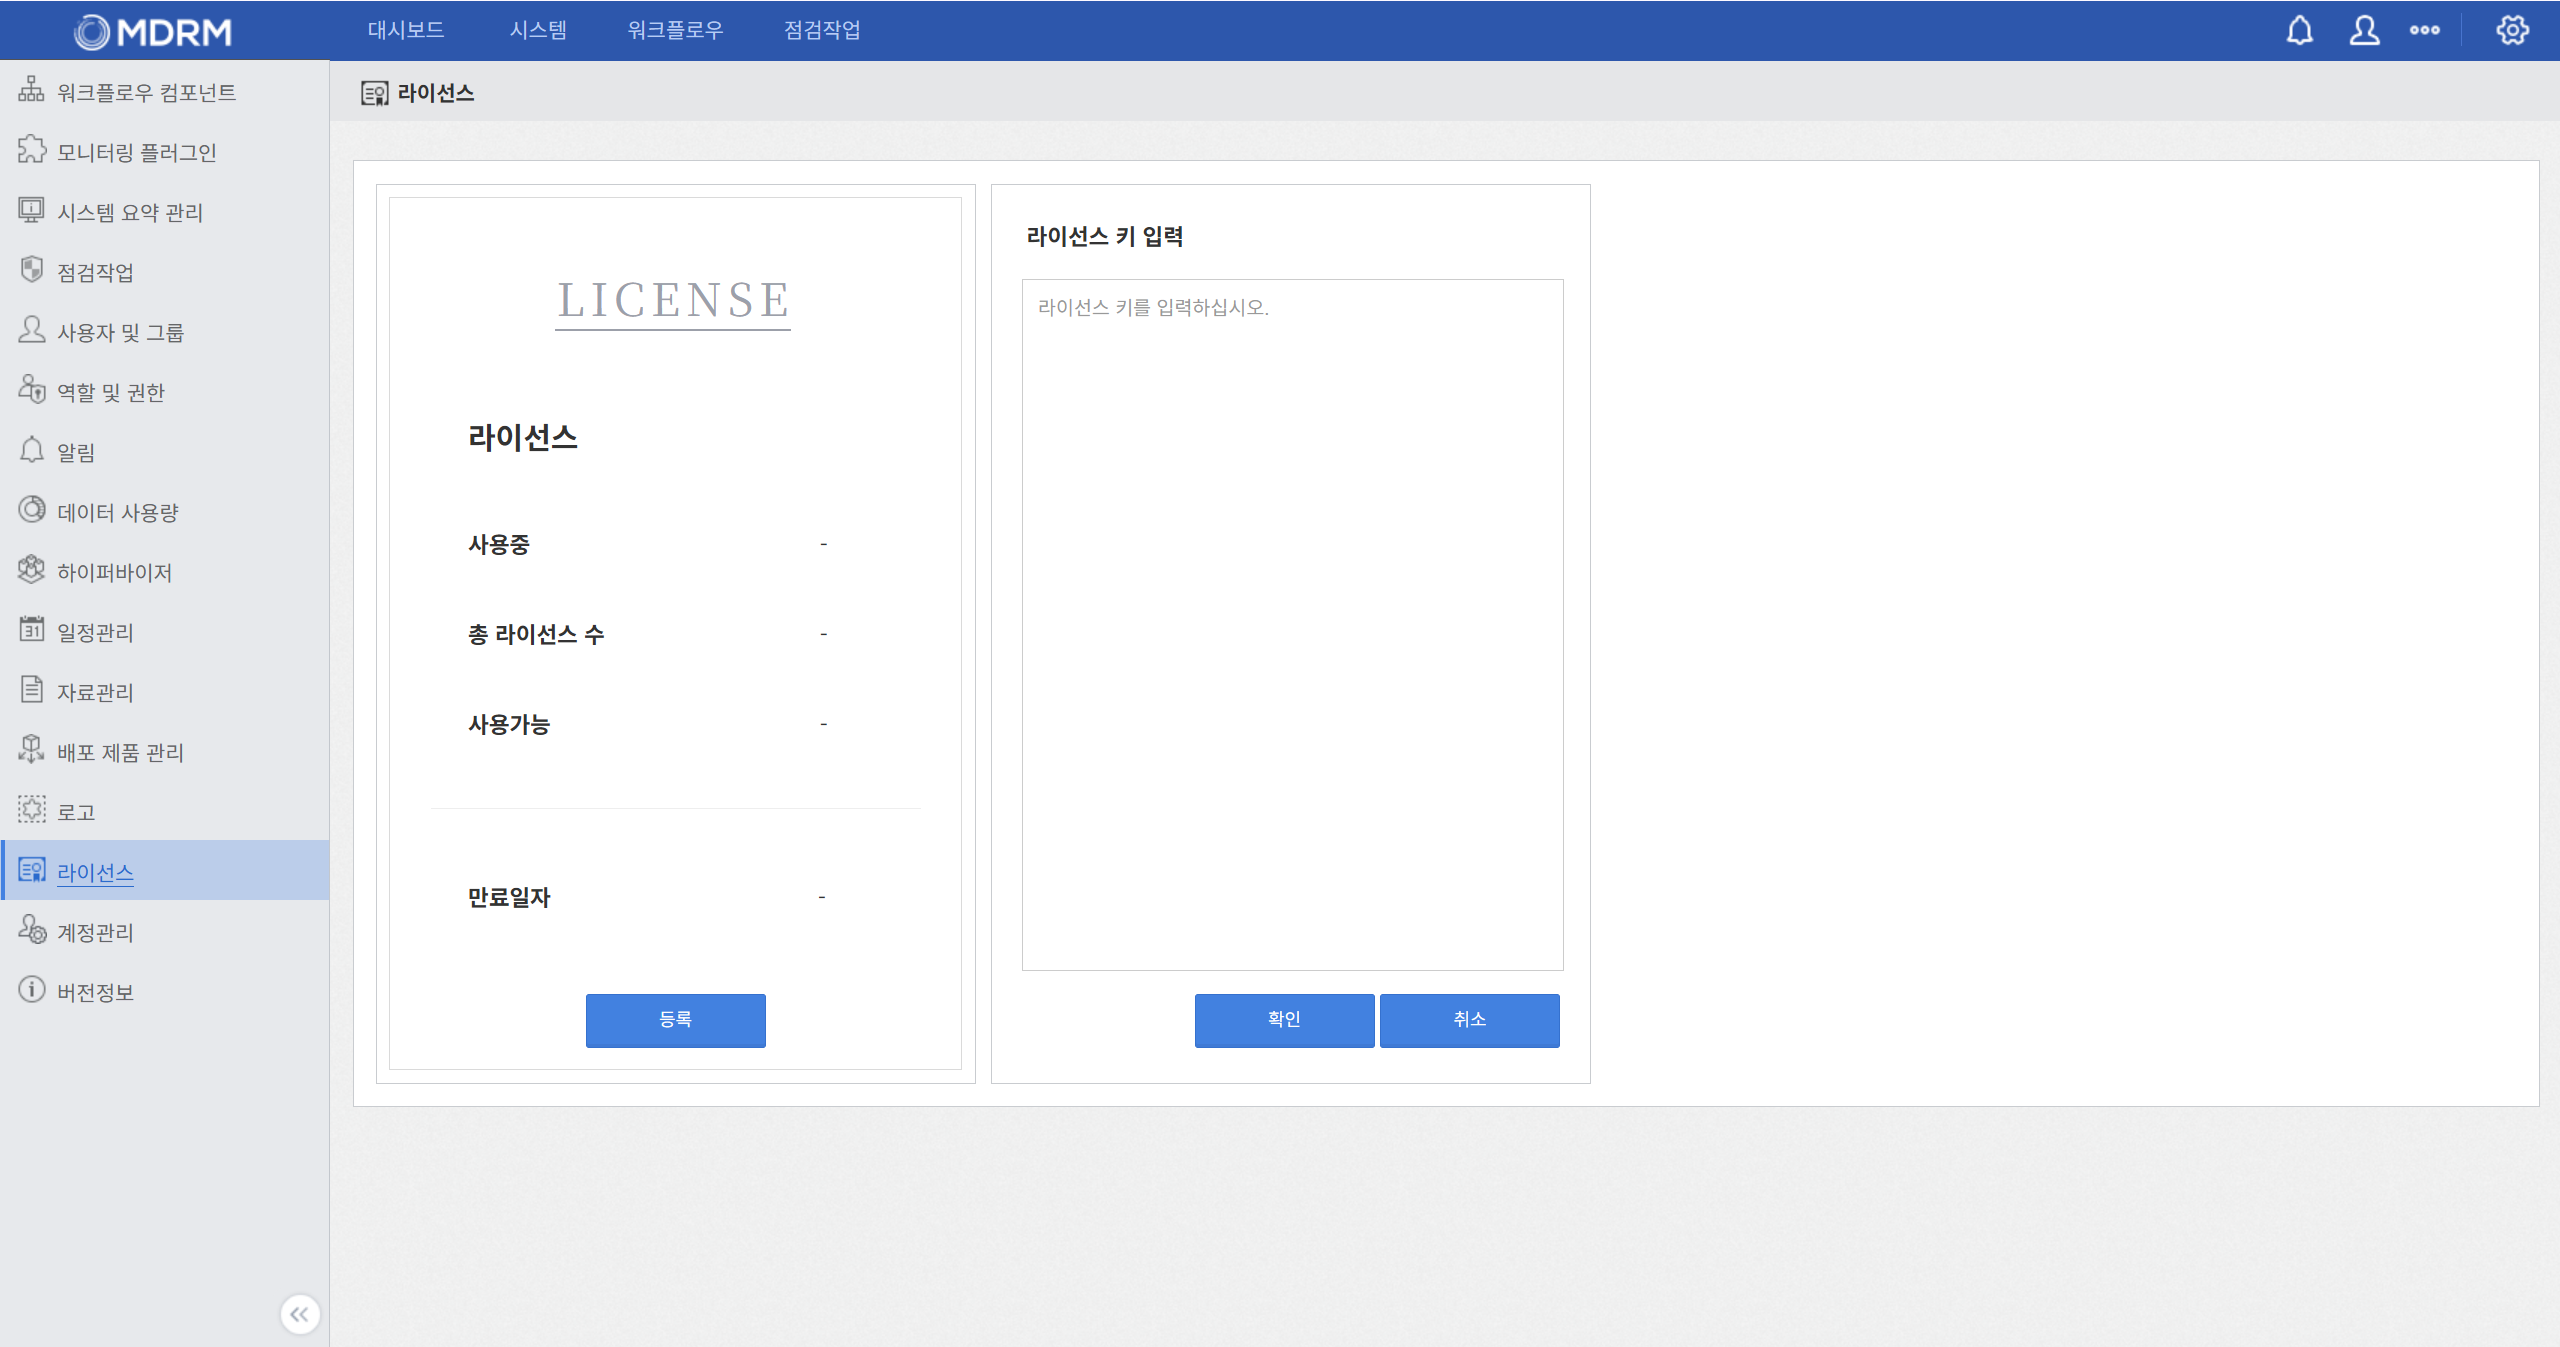Viewport: 2560px width, 1347px height.
Task: Open the Monitoring Plugin (모니터링 플러그인) puzzle icon
Action: [x=31, y=150]
